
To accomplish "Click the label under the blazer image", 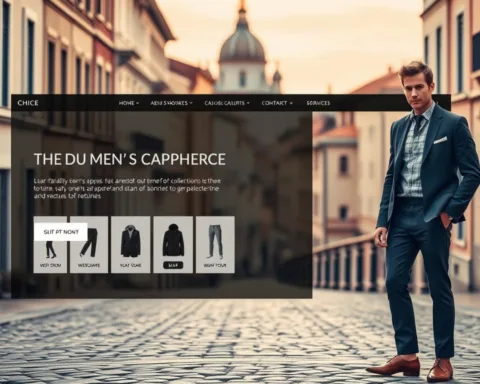I will [130, 265].
